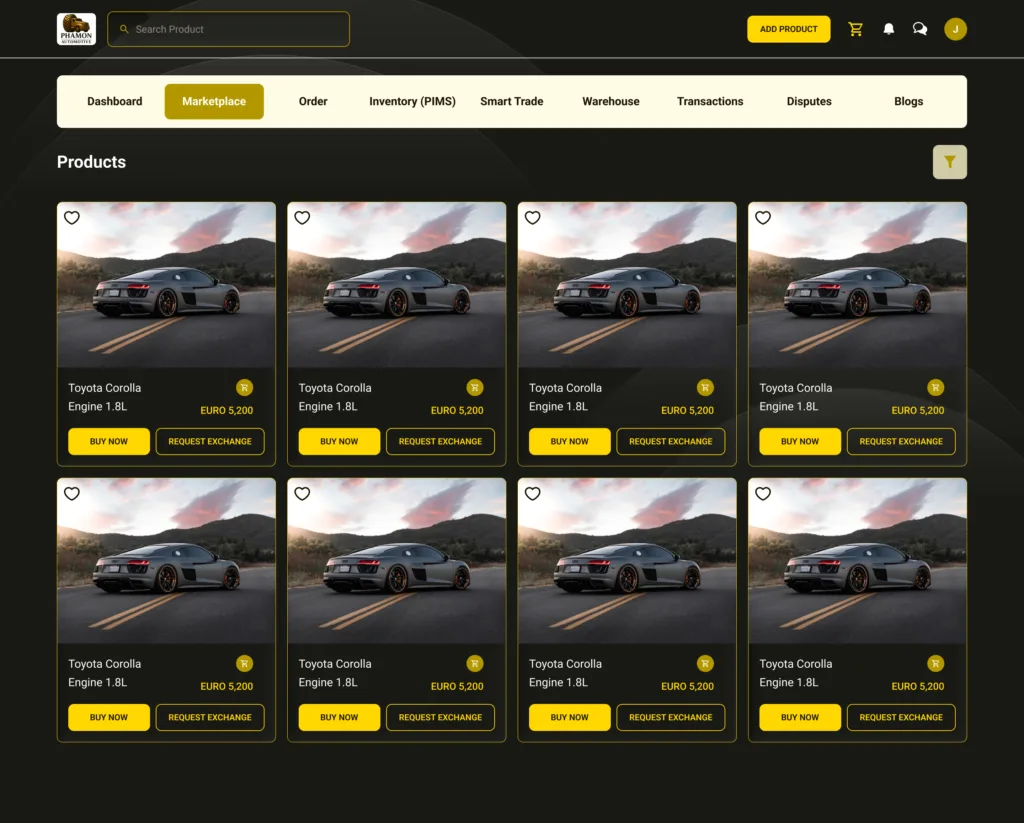This screenshot has height=823, width=1024.
Task: Add second bottom-row product to cart icon
Action: (475, 664)
